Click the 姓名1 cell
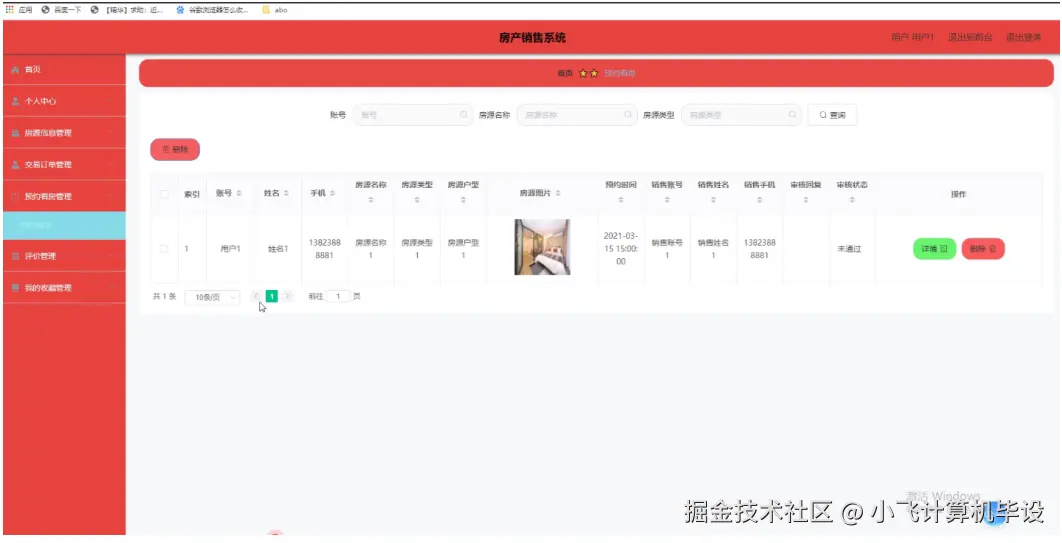Image resolution: width=1062 pixels, height=543 pixels. point(278,249)
